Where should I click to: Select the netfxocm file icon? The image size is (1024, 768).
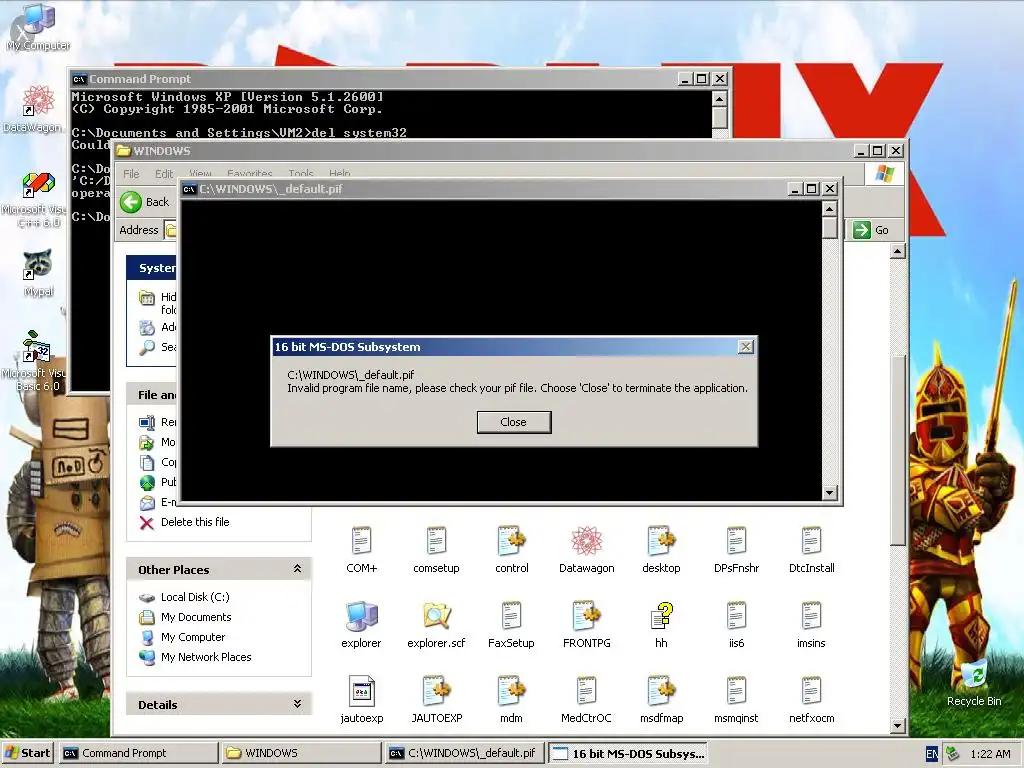(x=811, y=700)
